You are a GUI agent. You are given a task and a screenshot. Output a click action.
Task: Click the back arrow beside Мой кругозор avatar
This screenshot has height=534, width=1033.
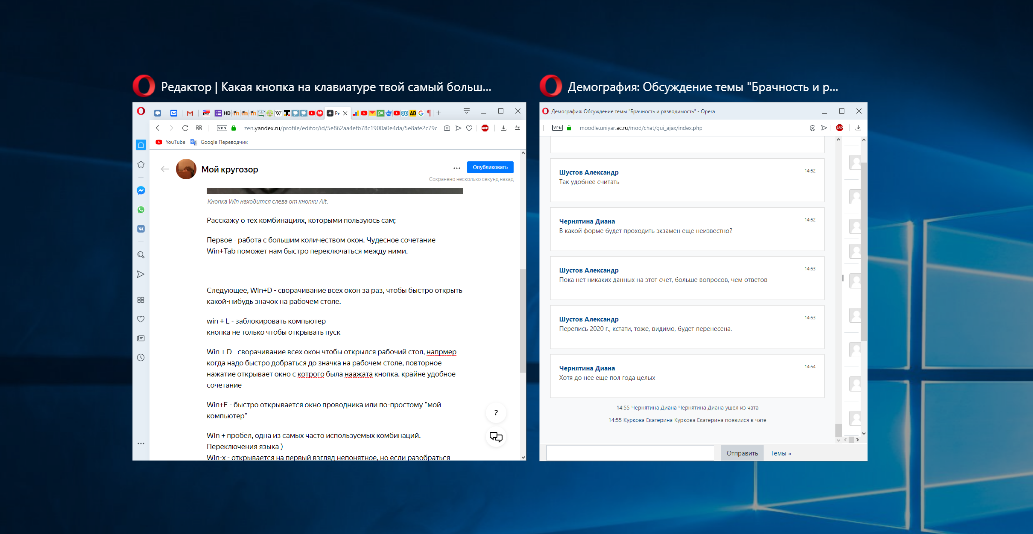(165, 169)
